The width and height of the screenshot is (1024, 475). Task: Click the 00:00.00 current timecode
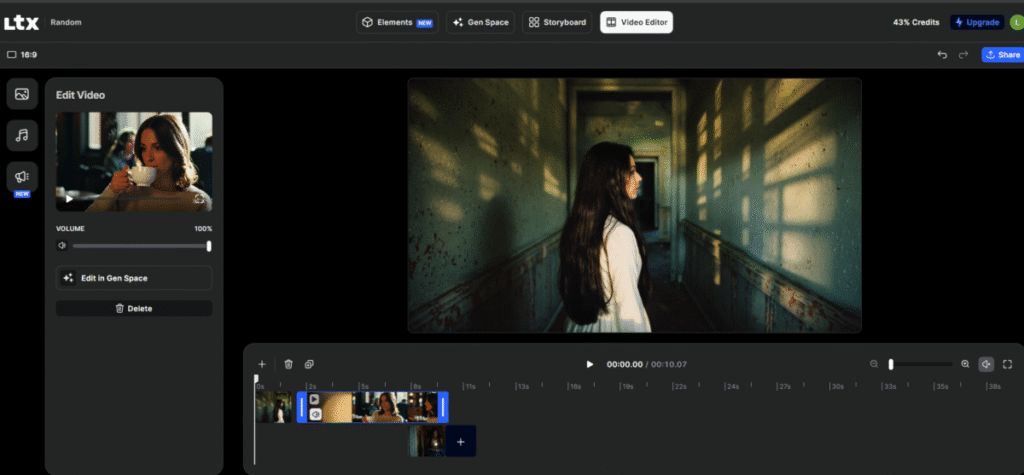(624, 365)
